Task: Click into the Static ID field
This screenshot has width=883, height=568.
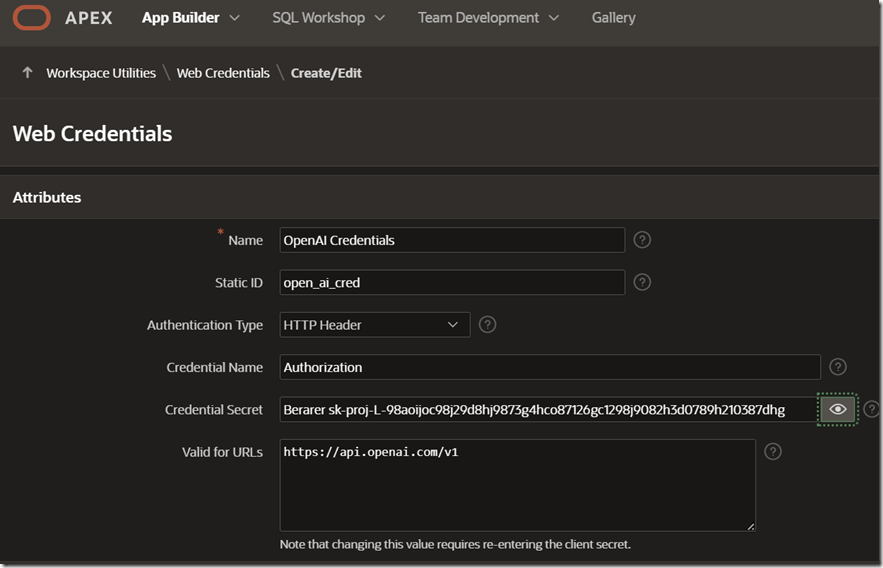Action: (452, 282)
